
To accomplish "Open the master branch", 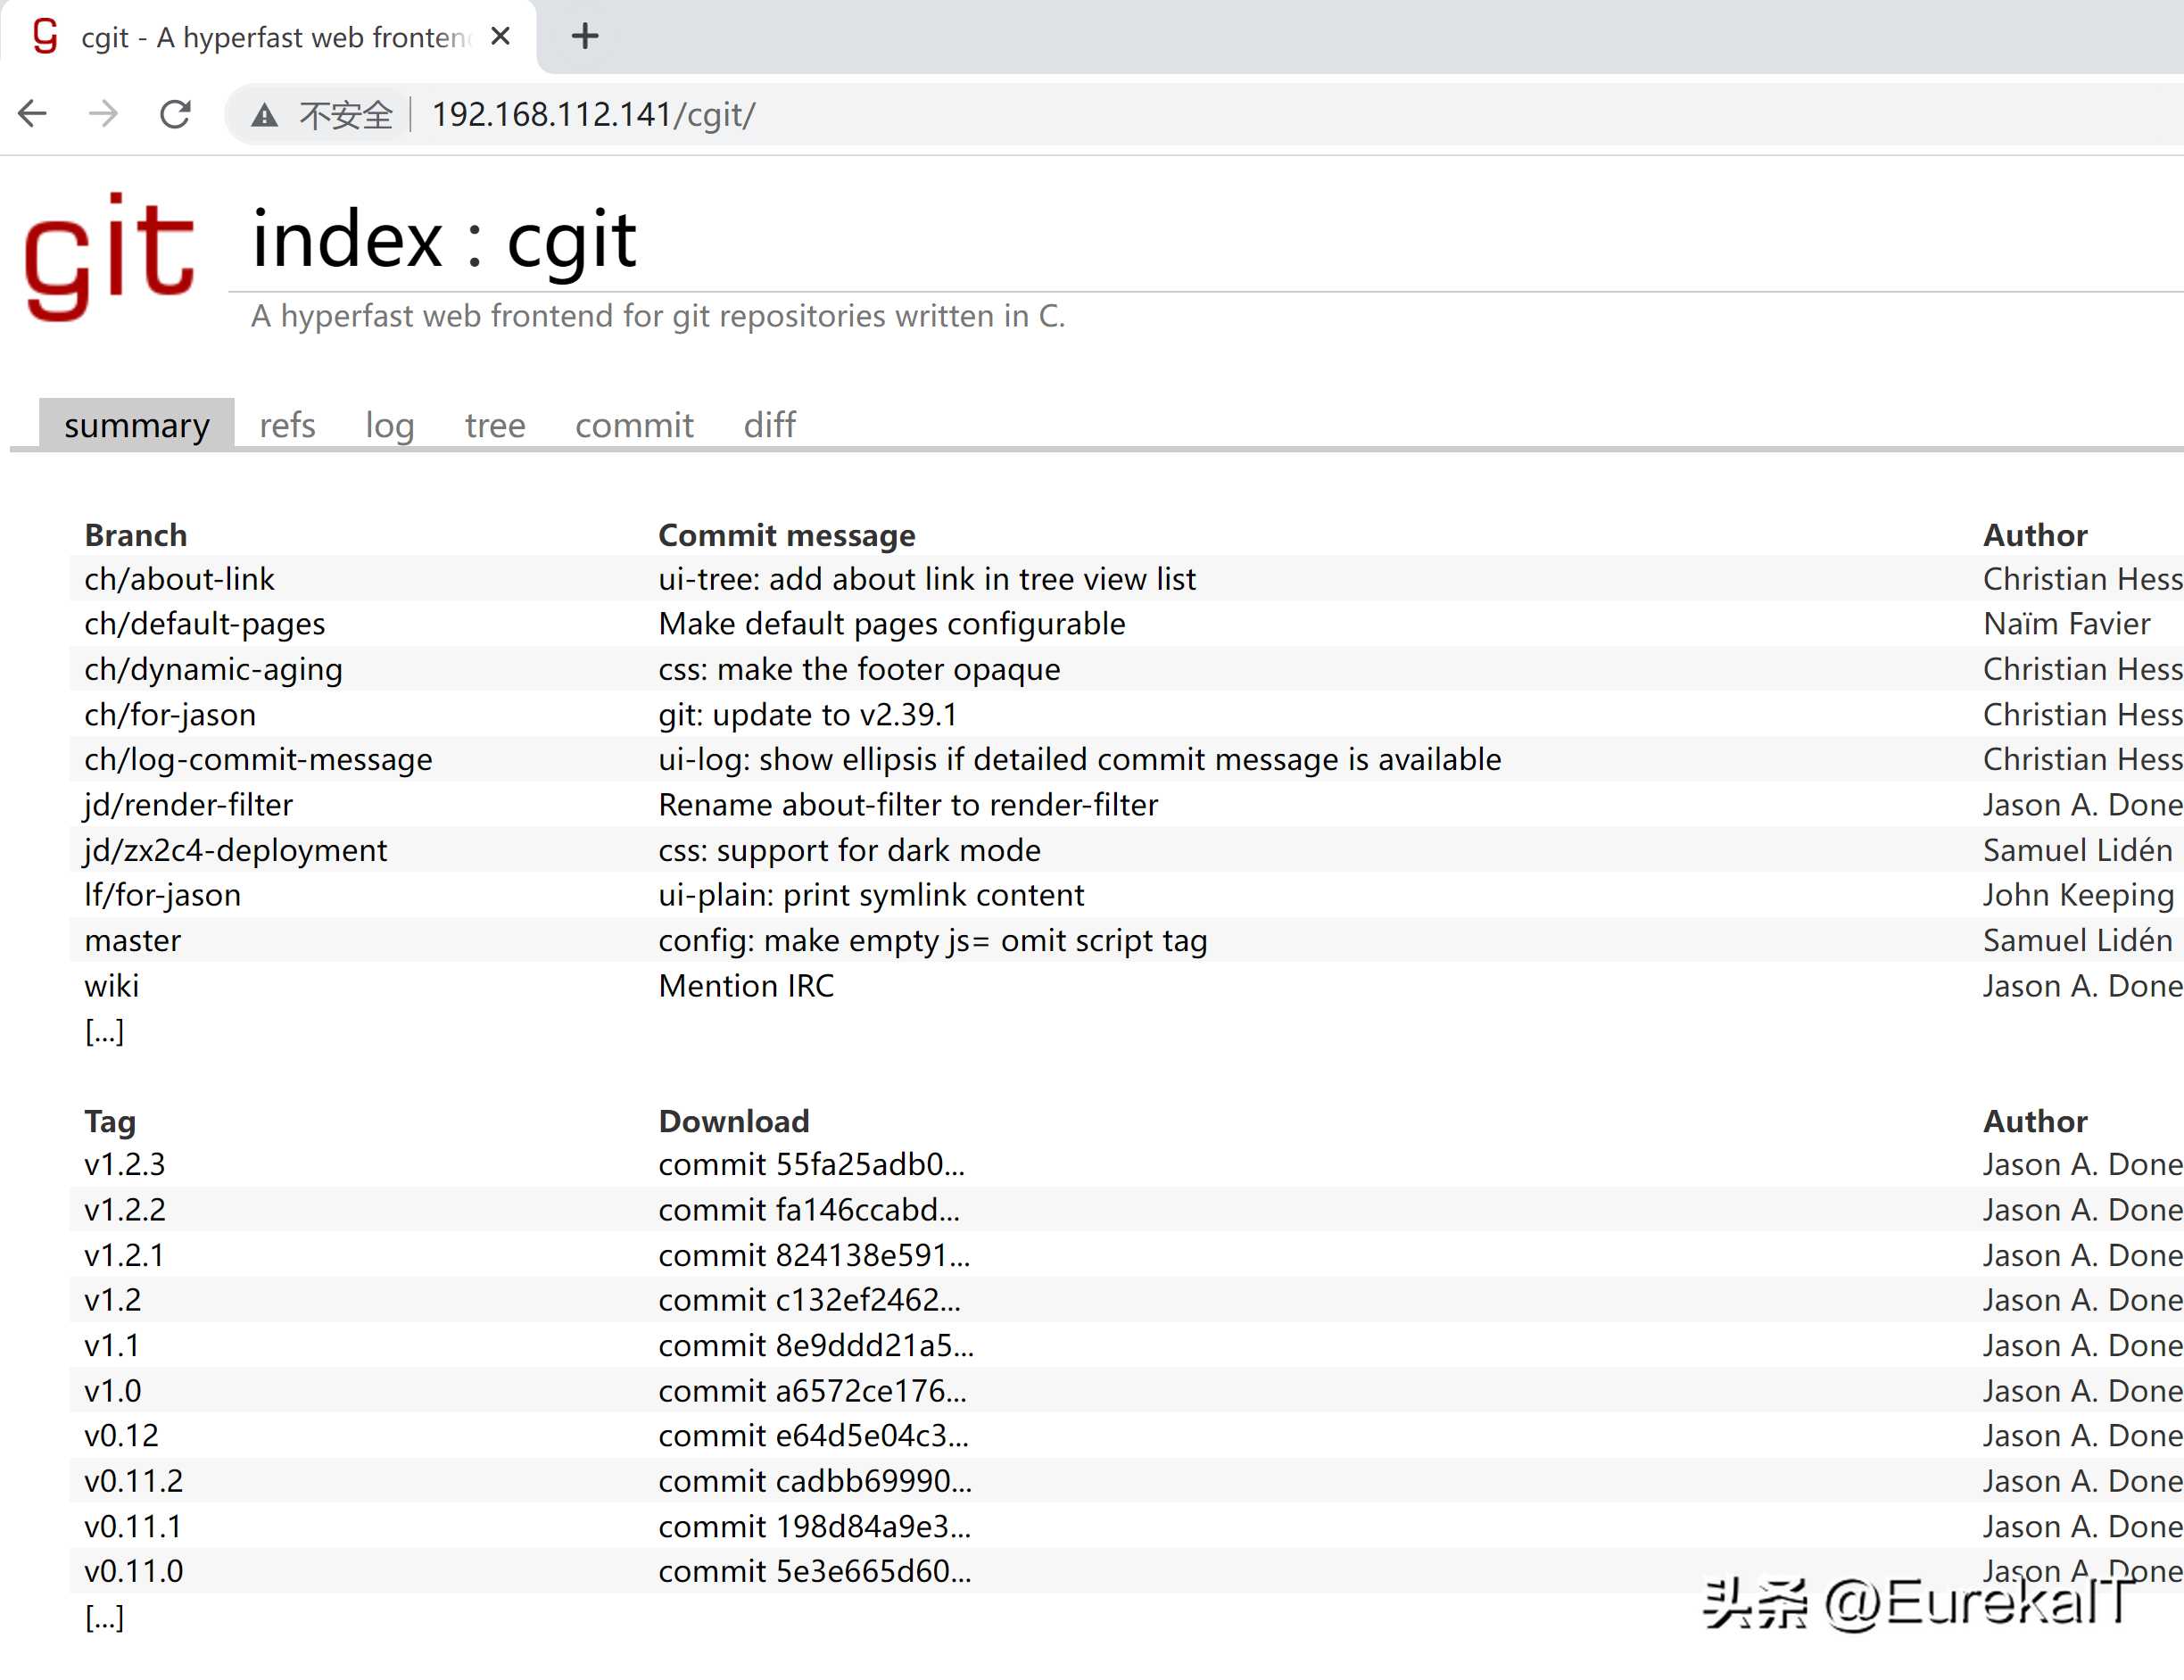I will (x=133, y=941).
